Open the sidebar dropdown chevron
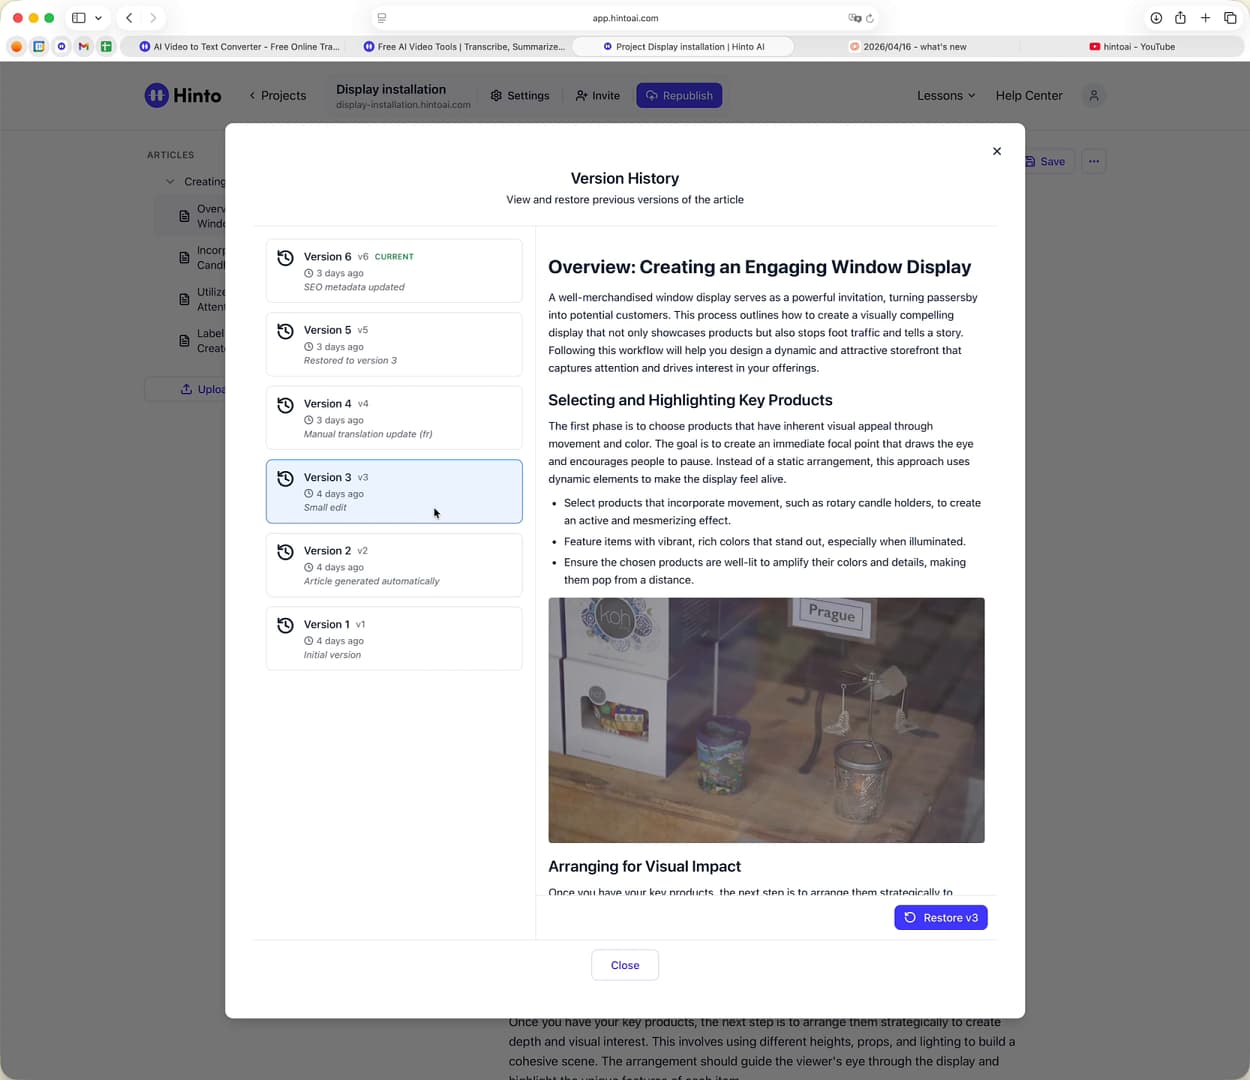1250x1080 pixels. pos(98,18)
